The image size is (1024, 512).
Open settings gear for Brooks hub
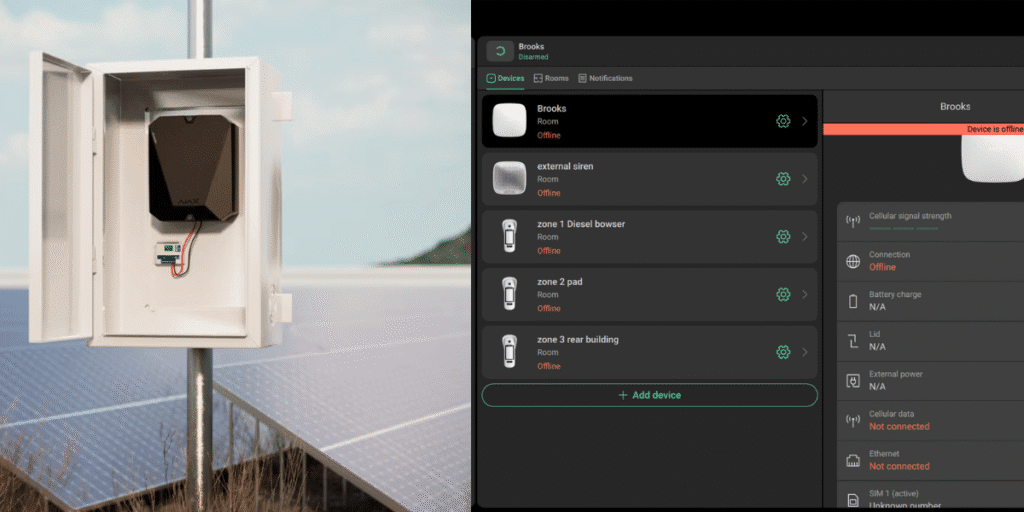[x=783, y=121]
